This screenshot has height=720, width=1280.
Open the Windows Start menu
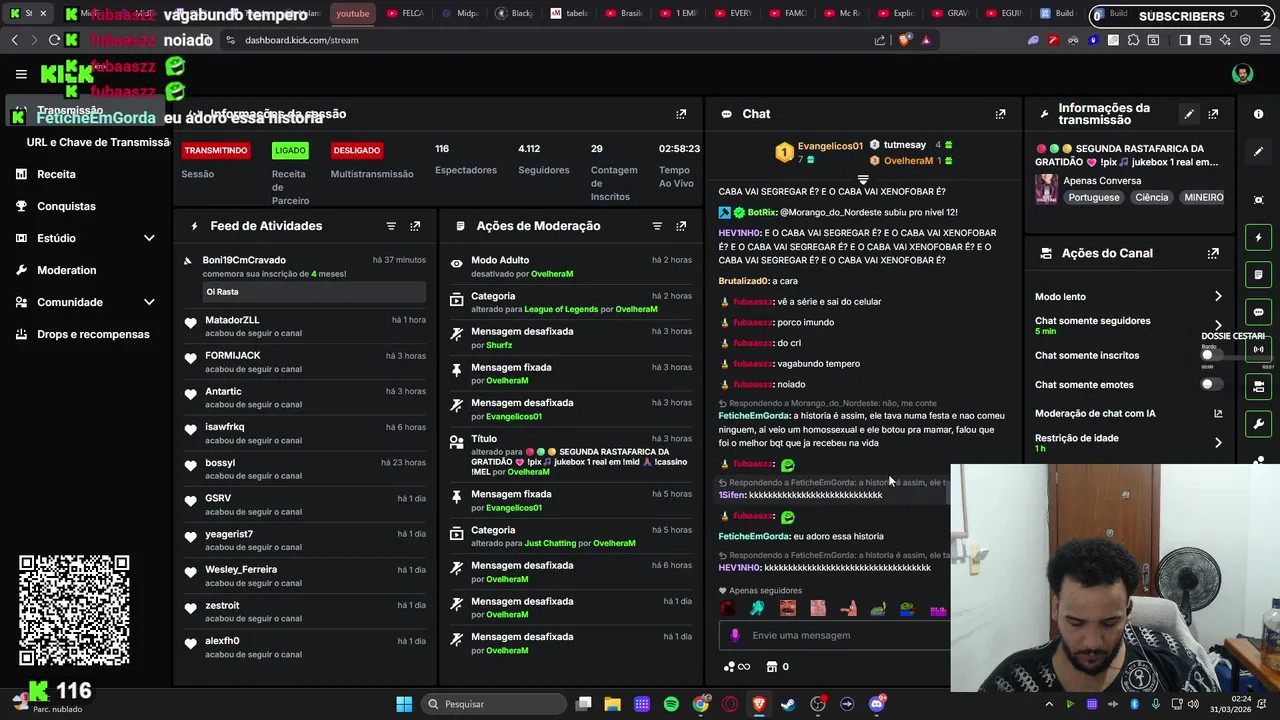[x=404, y=704]
